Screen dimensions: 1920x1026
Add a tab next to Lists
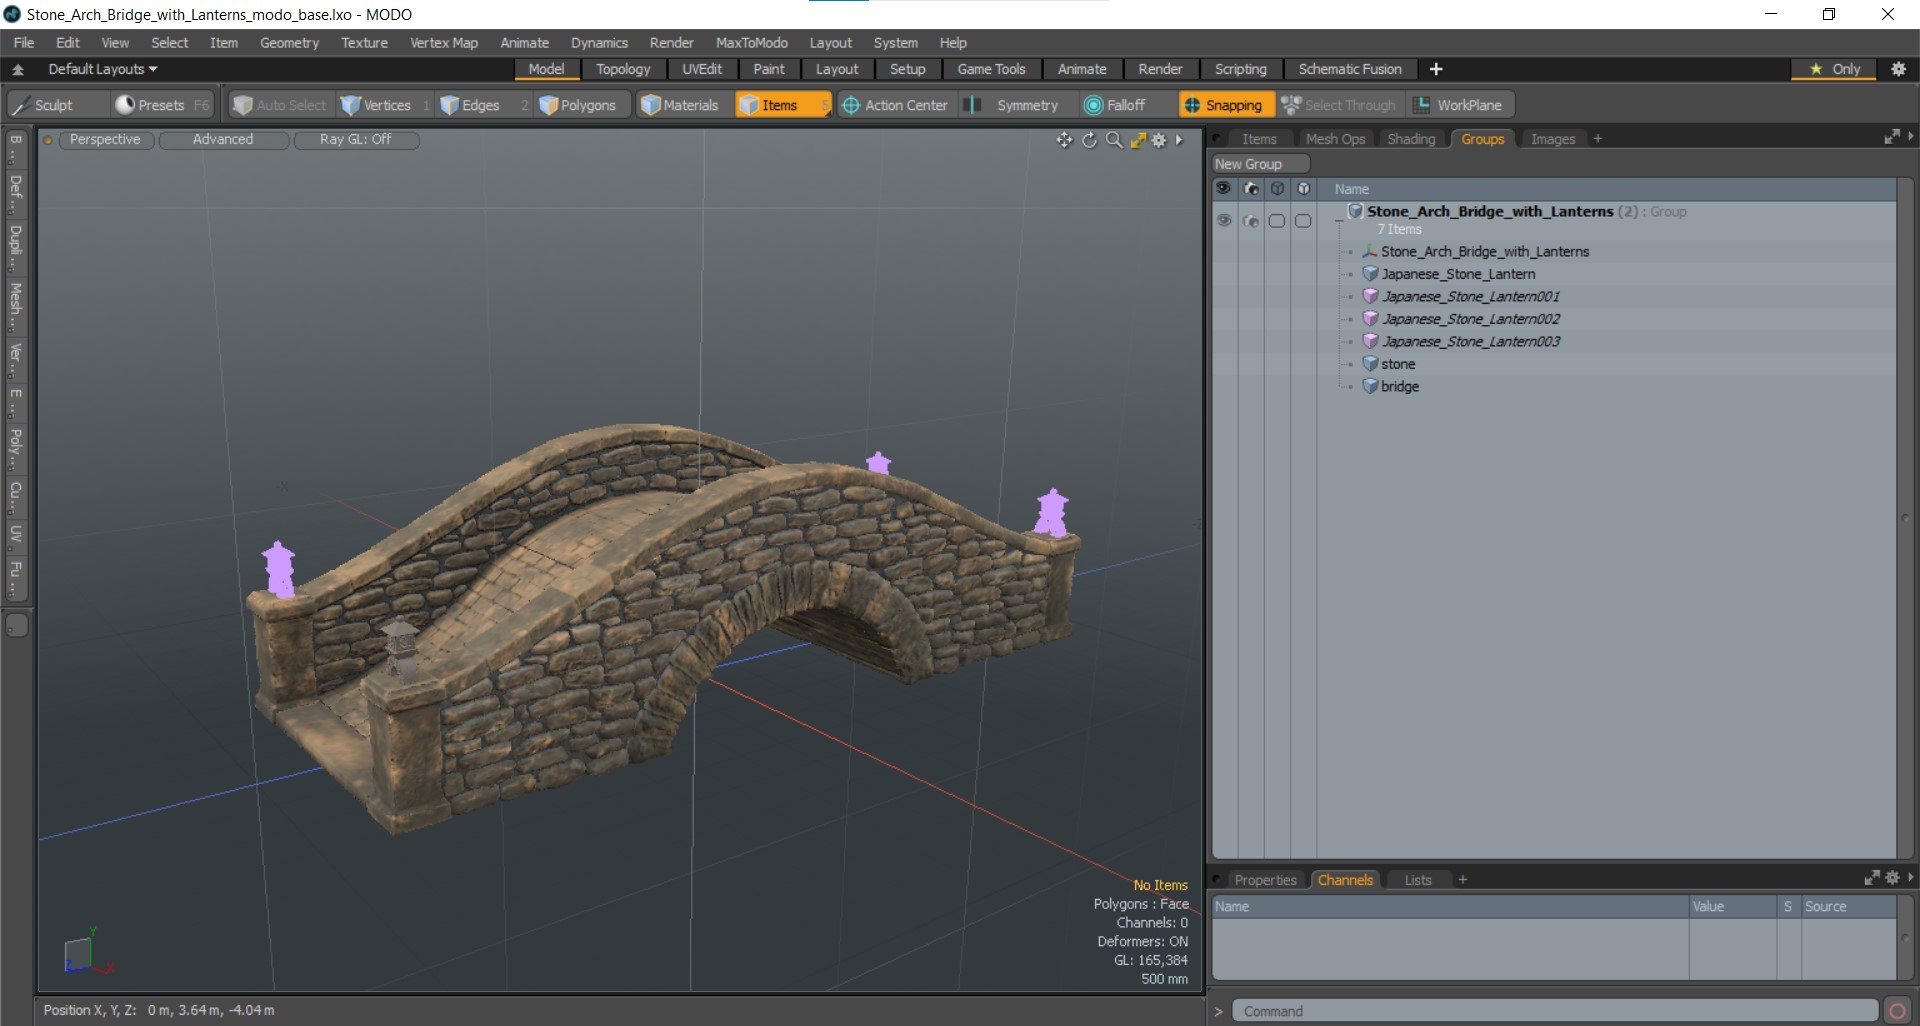point(1462,880)
